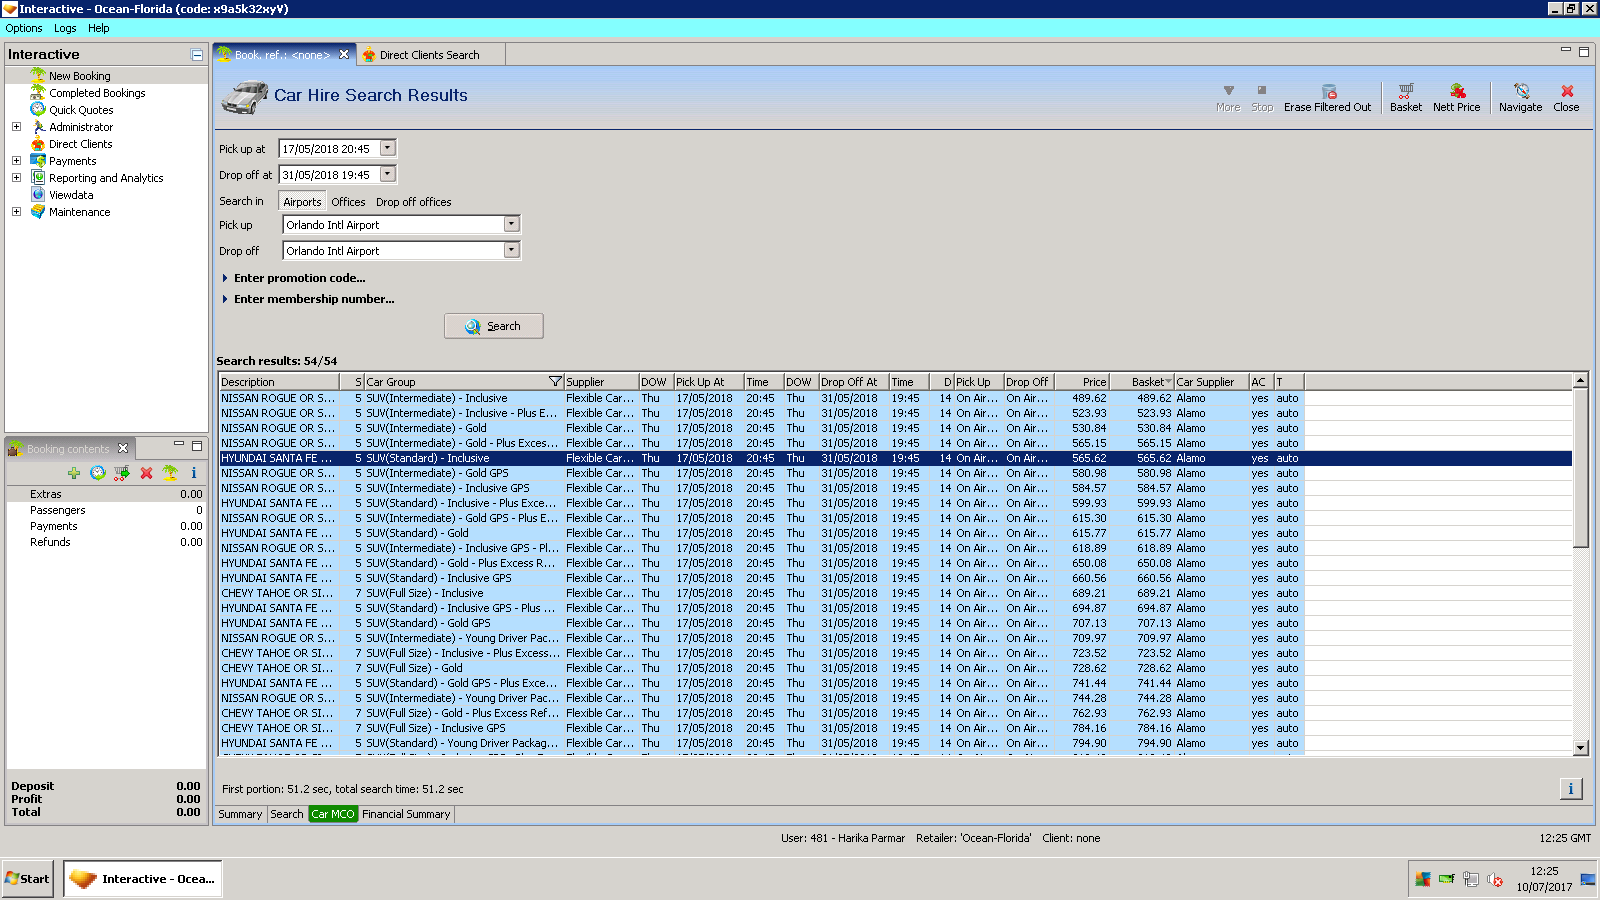Click the red X delete icon in Booking contents
The height and width of the screenshot is (900, 1600).
click(146, 473)
